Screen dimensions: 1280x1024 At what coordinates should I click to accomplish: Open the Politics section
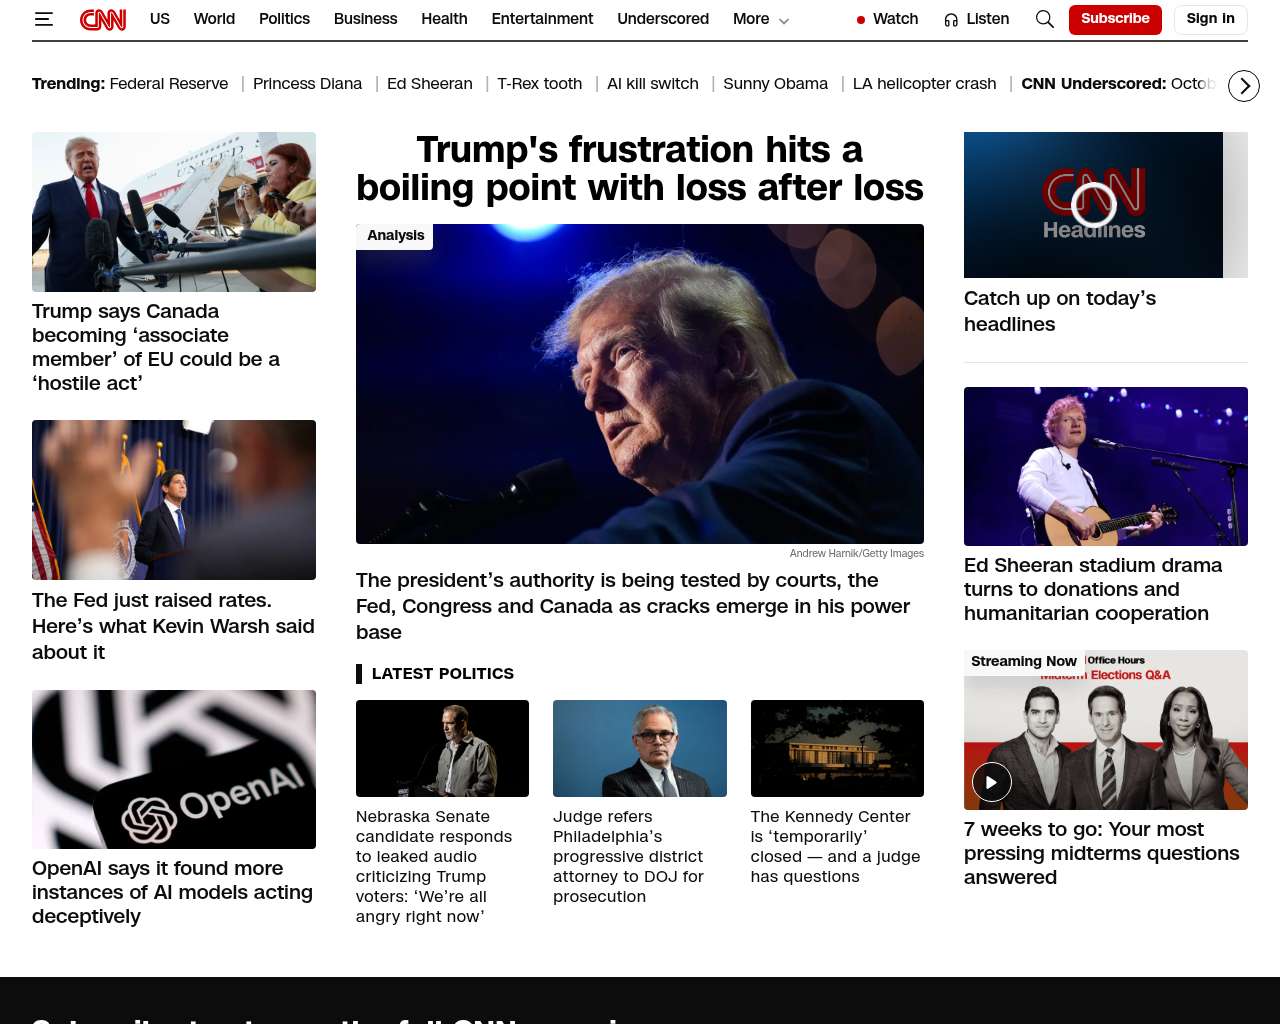click(x=284, y=19)
